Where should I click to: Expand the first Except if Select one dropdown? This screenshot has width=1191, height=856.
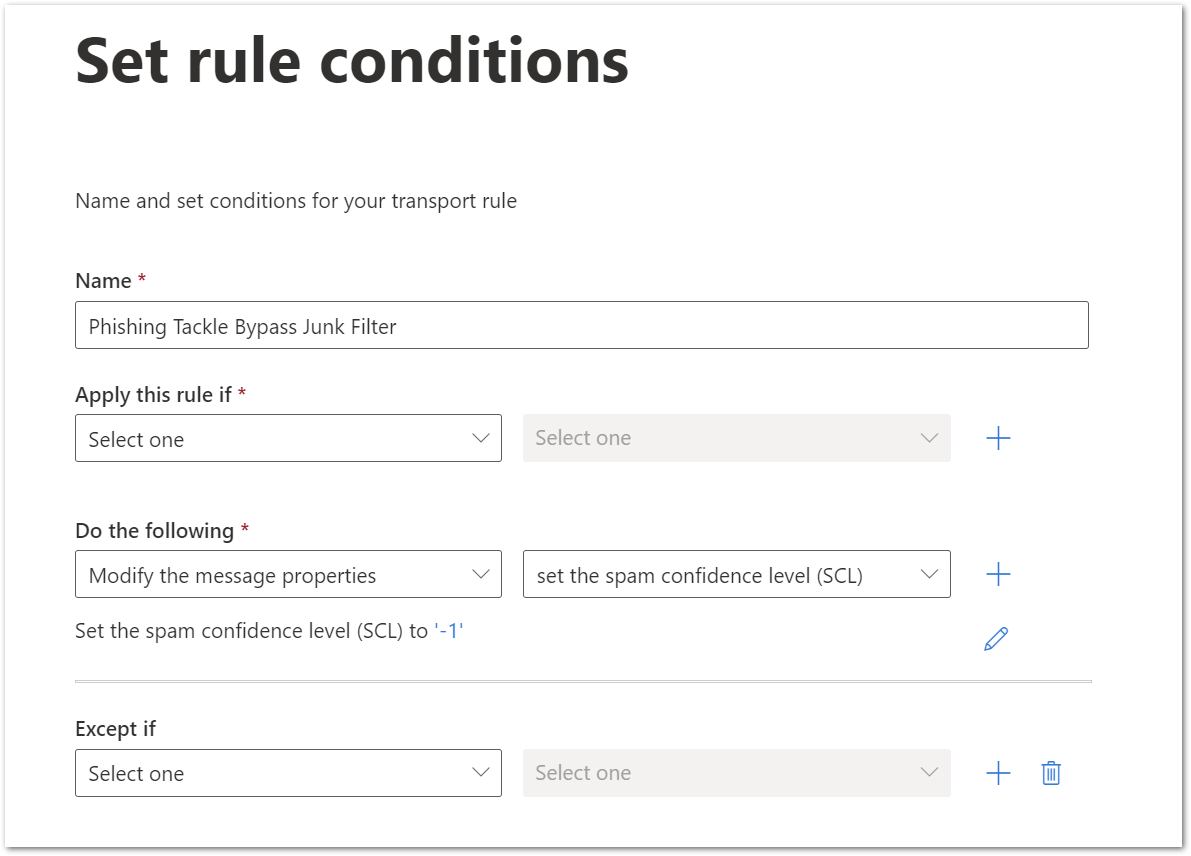(x=289, y=773)
